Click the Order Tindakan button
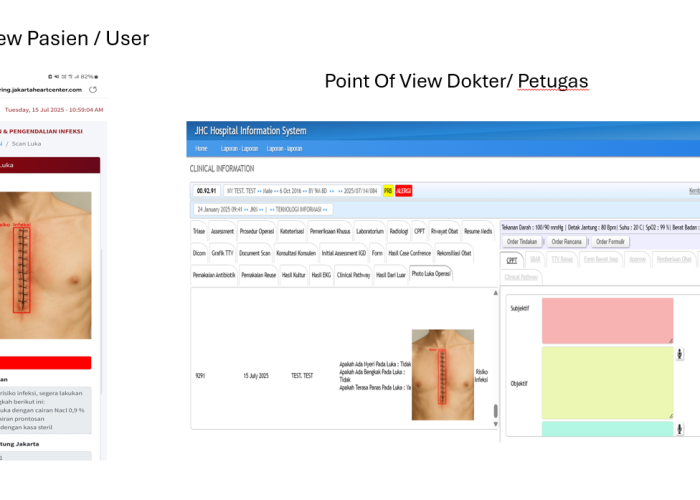Screen dimensions: 700x500 coord(521,241)
